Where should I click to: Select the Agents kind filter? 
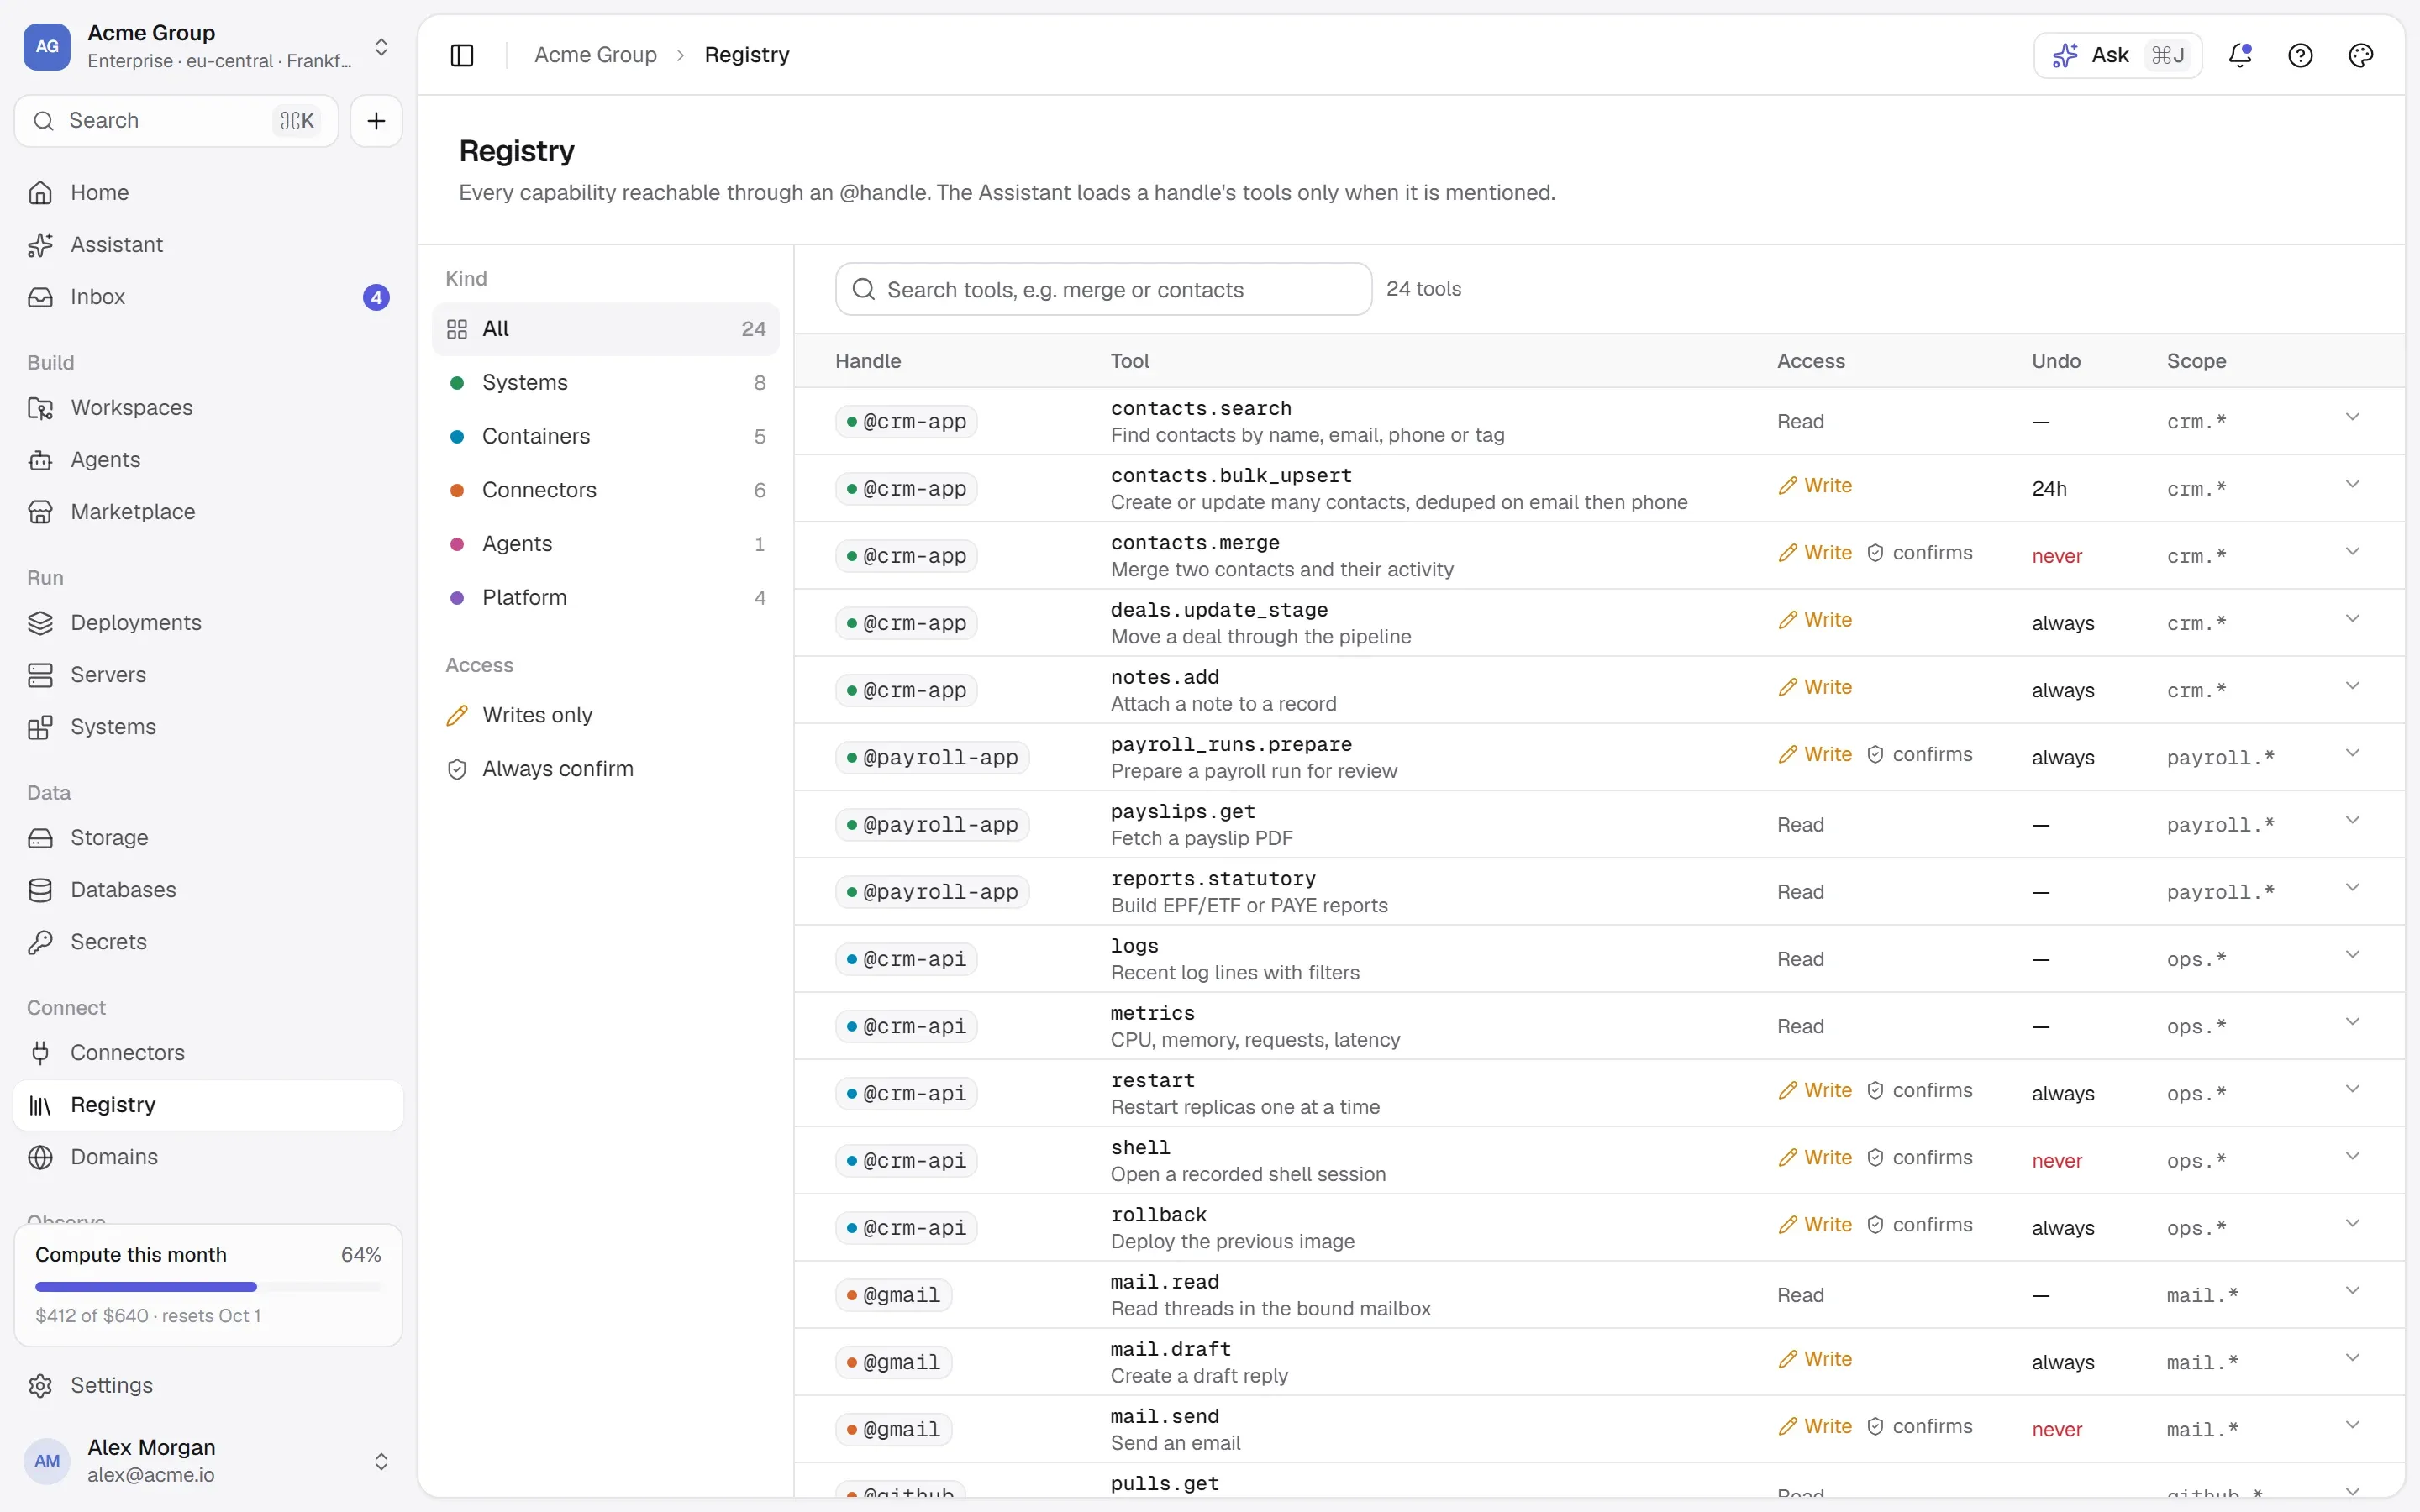click(605, 544)
